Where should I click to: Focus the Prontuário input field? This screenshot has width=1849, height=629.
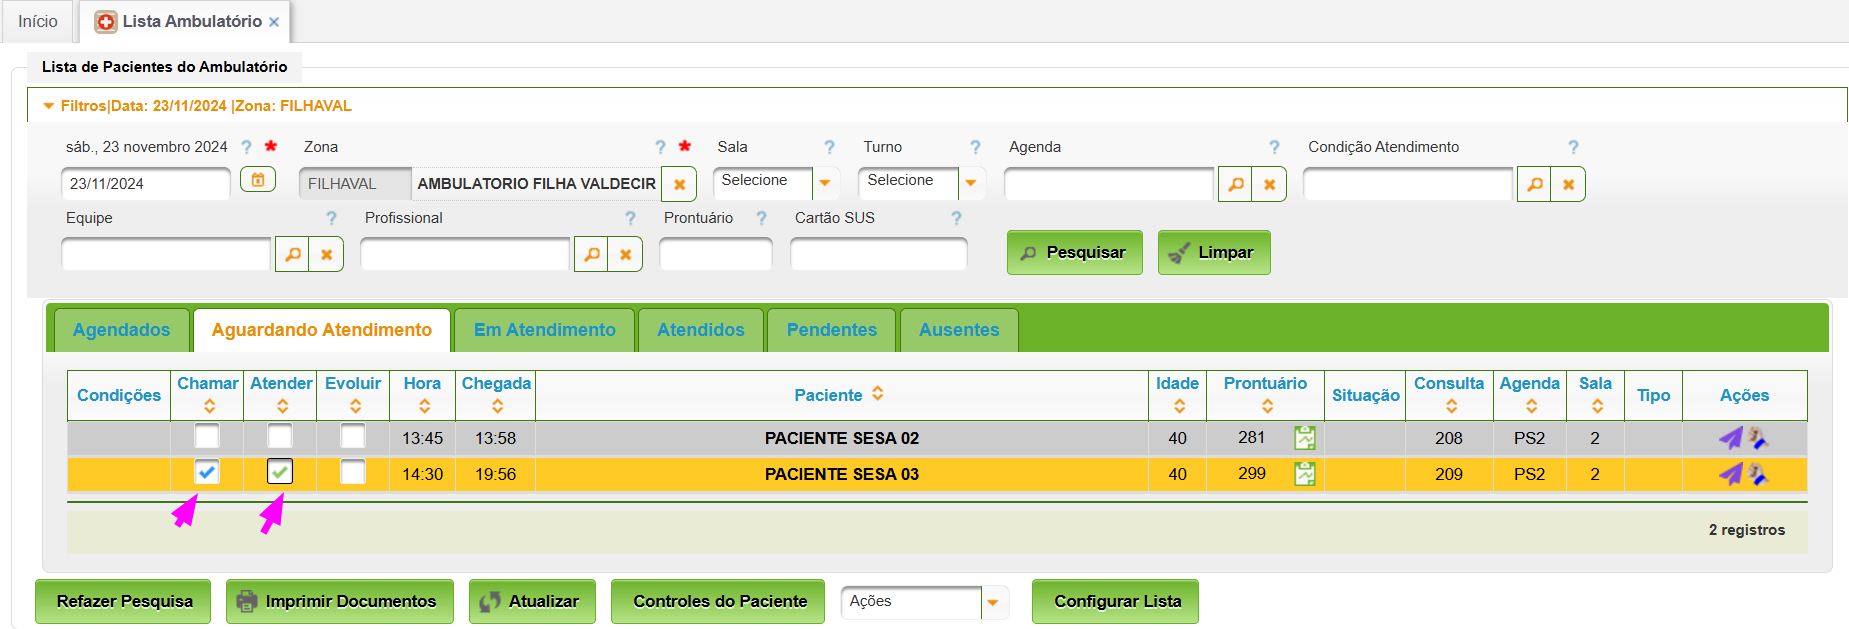tap(716, 254)
